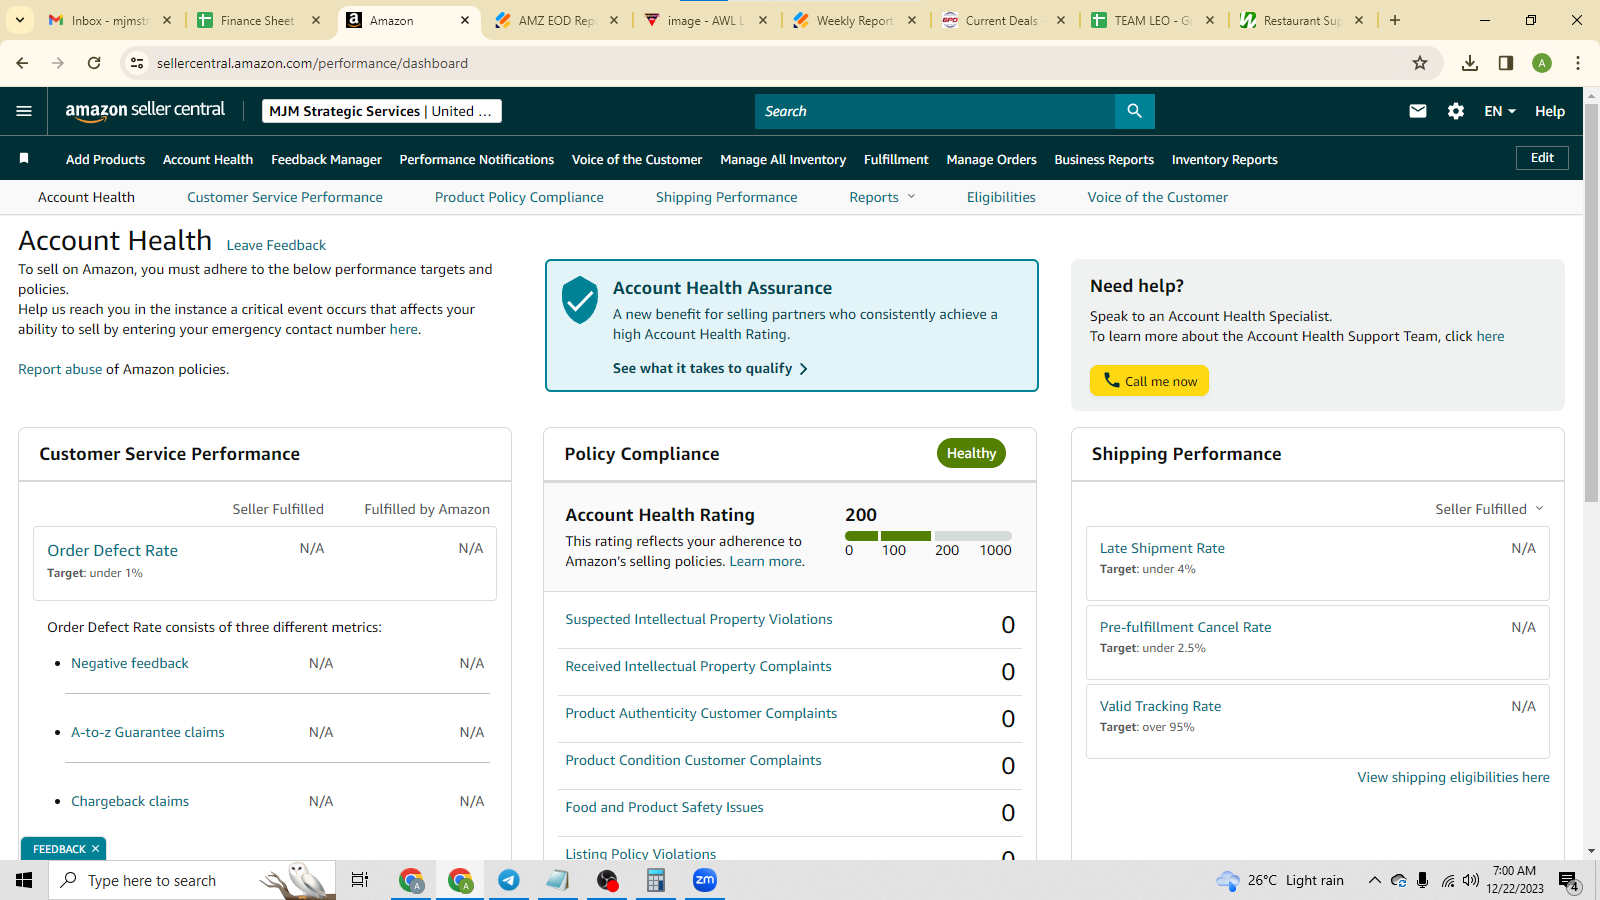Click the Healthy status badge
This screenshot has height=900, width=1600.
(x=971, y=453)
